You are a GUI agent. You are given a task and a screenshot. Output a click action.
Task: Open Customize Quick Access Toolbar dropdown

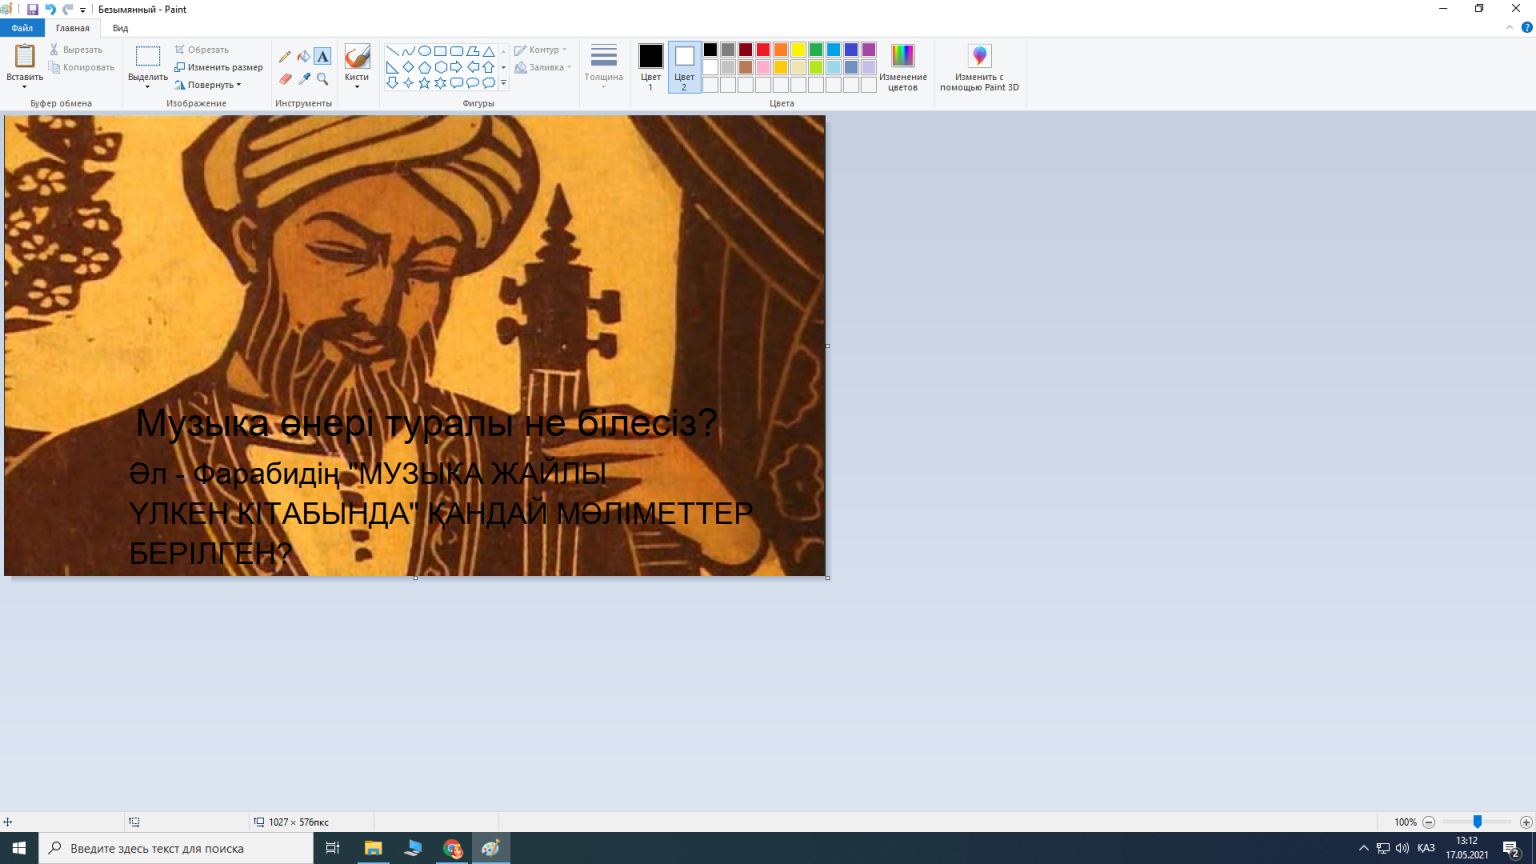click(83, 10)
